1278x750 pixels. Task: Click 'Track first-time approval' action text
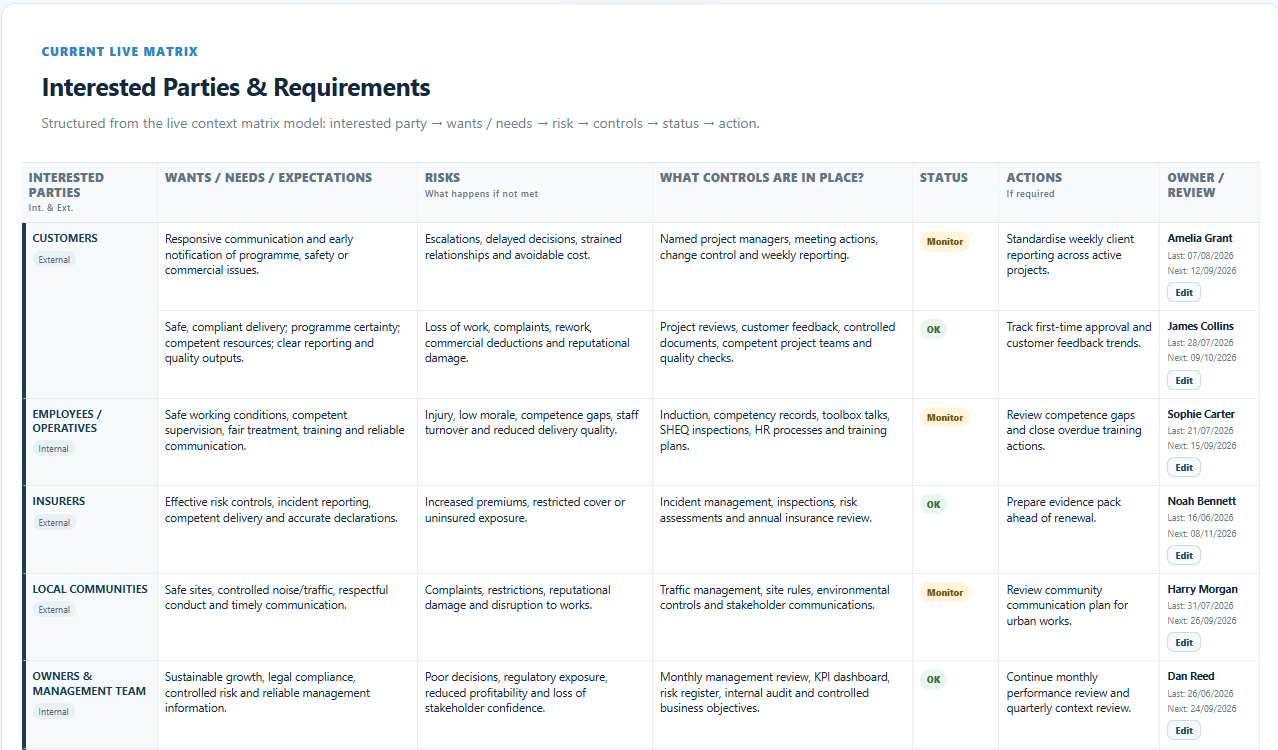[x=1079, y=335]
